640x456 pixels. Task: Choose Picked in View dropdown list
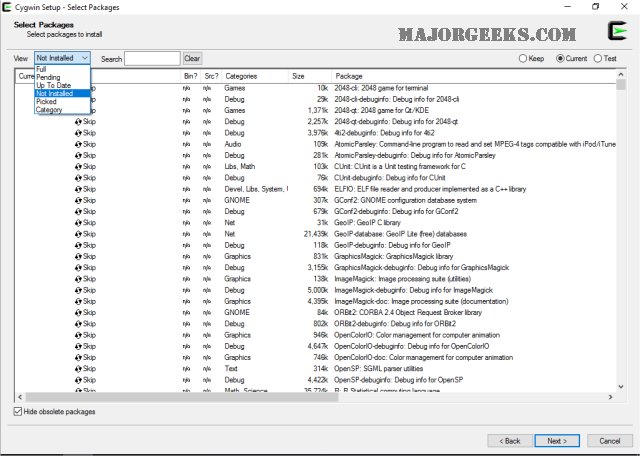click(62, 102)
